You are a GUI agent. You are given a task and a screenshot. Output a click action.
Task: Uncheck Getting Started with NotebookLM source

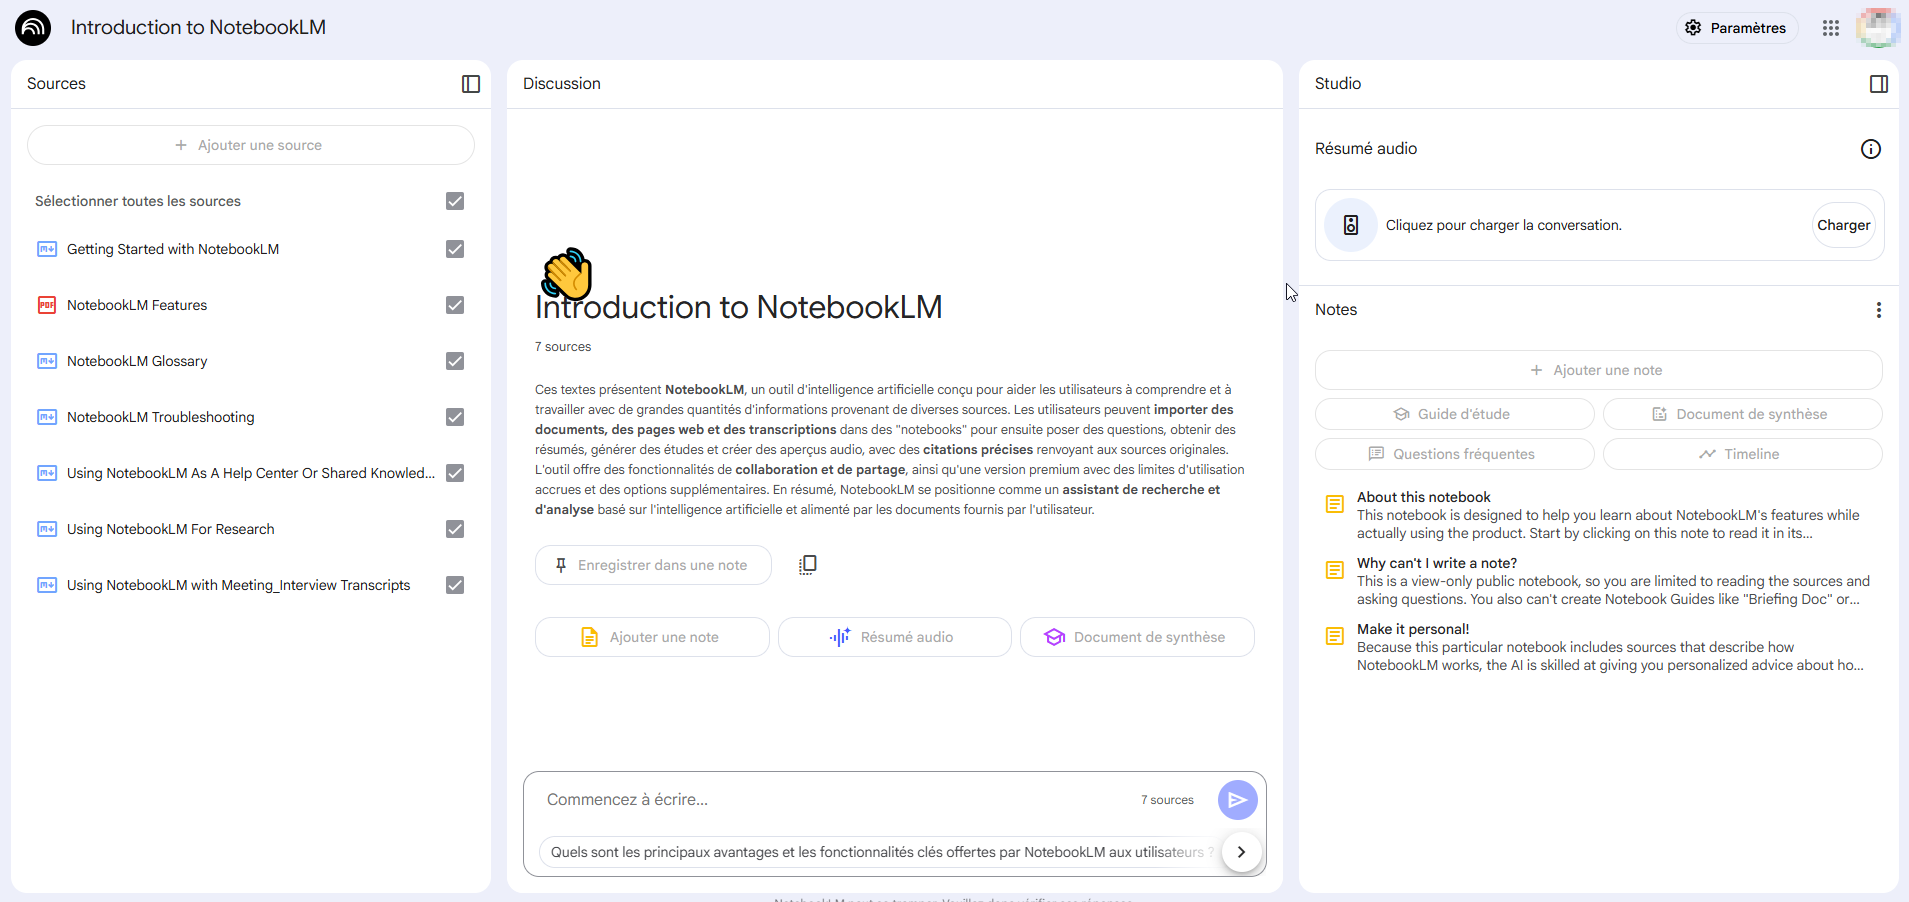pos(455,249)
